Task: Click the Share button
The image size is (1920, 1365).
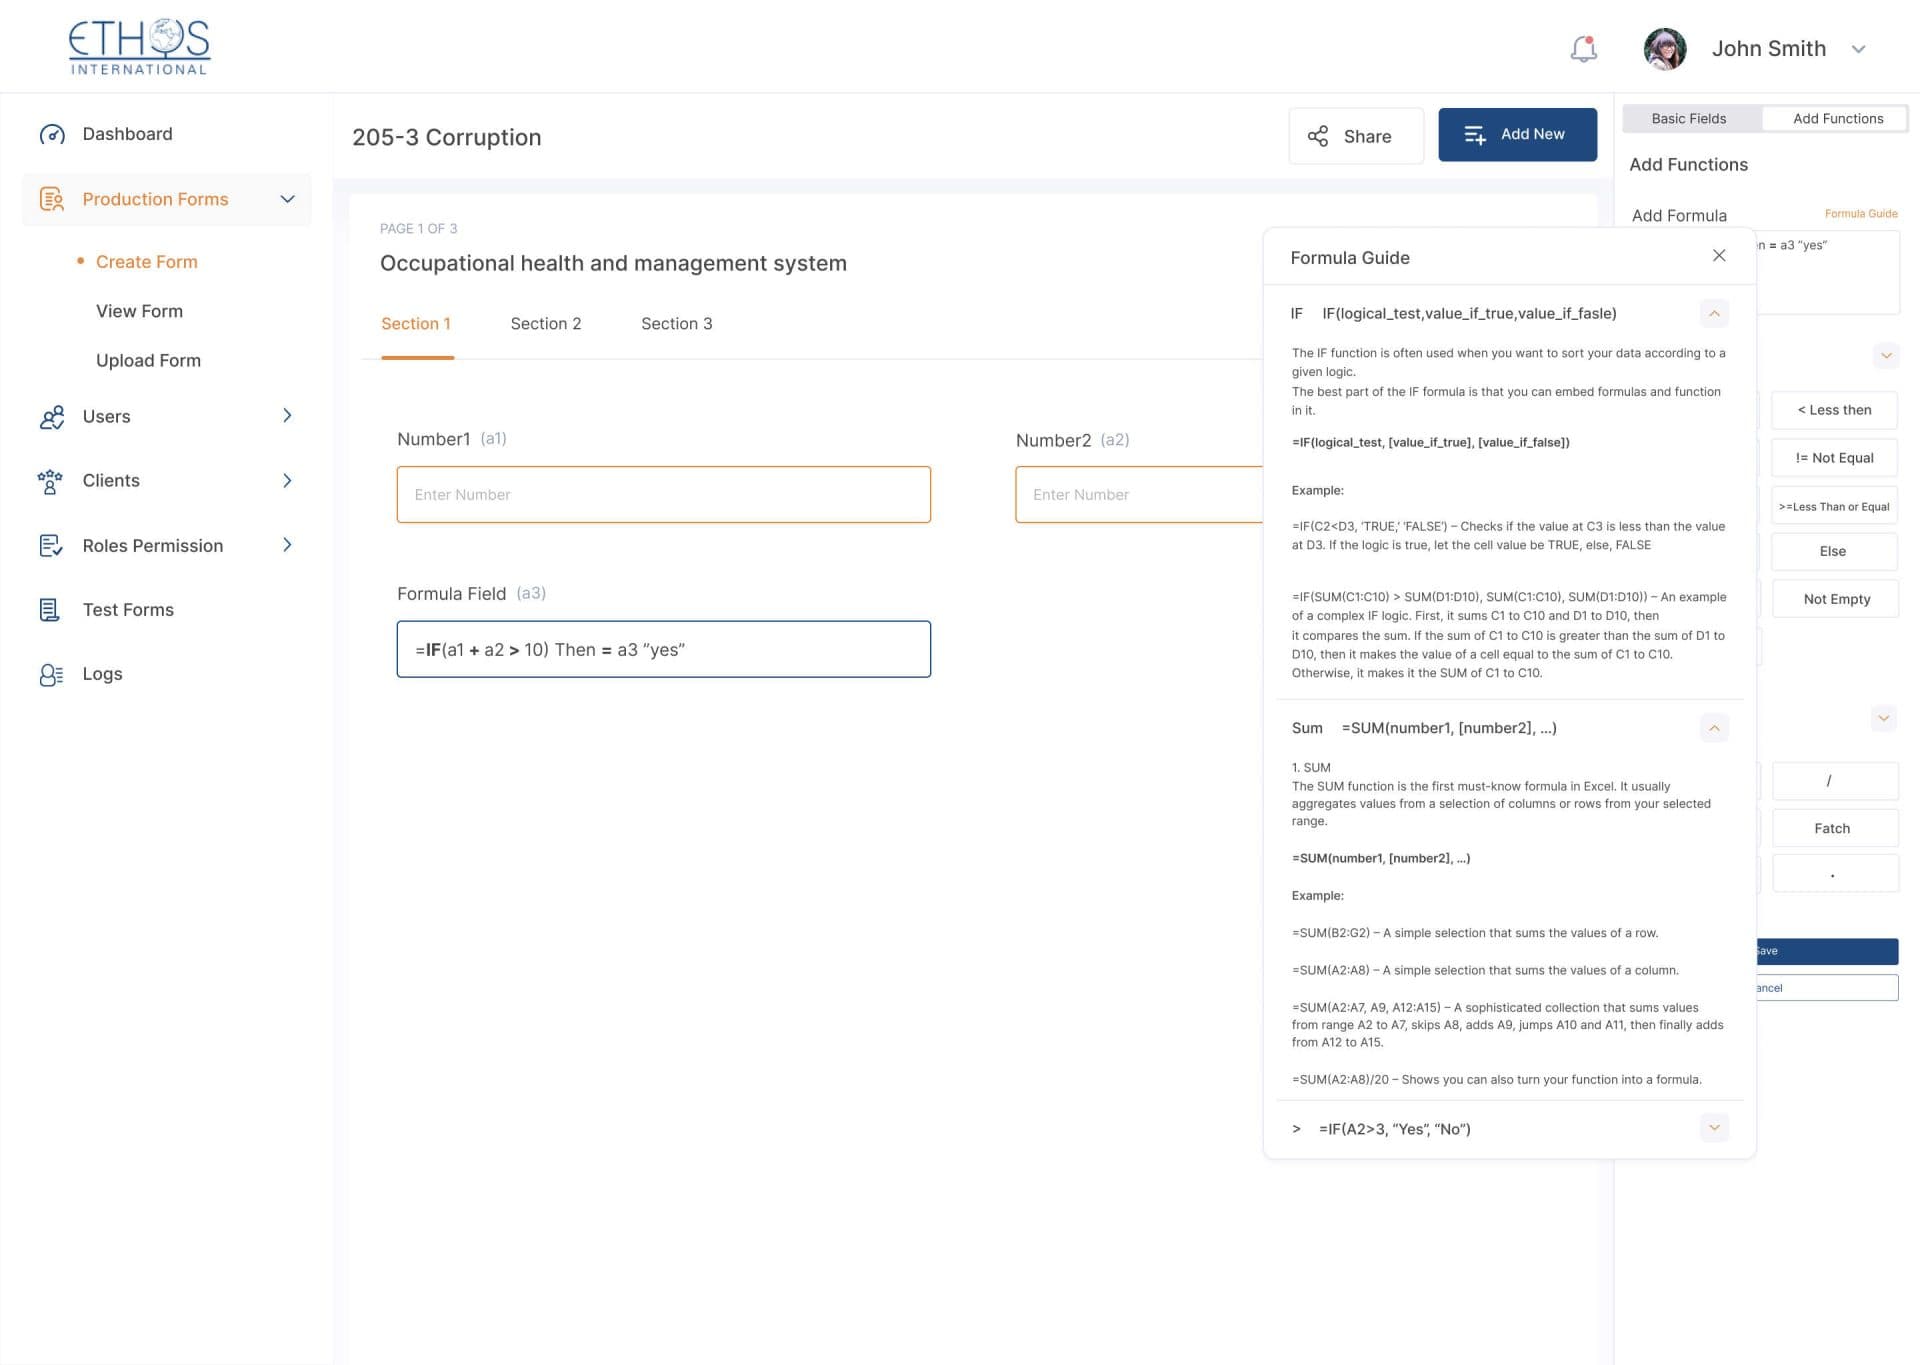Action: [x=1355, y=136]
